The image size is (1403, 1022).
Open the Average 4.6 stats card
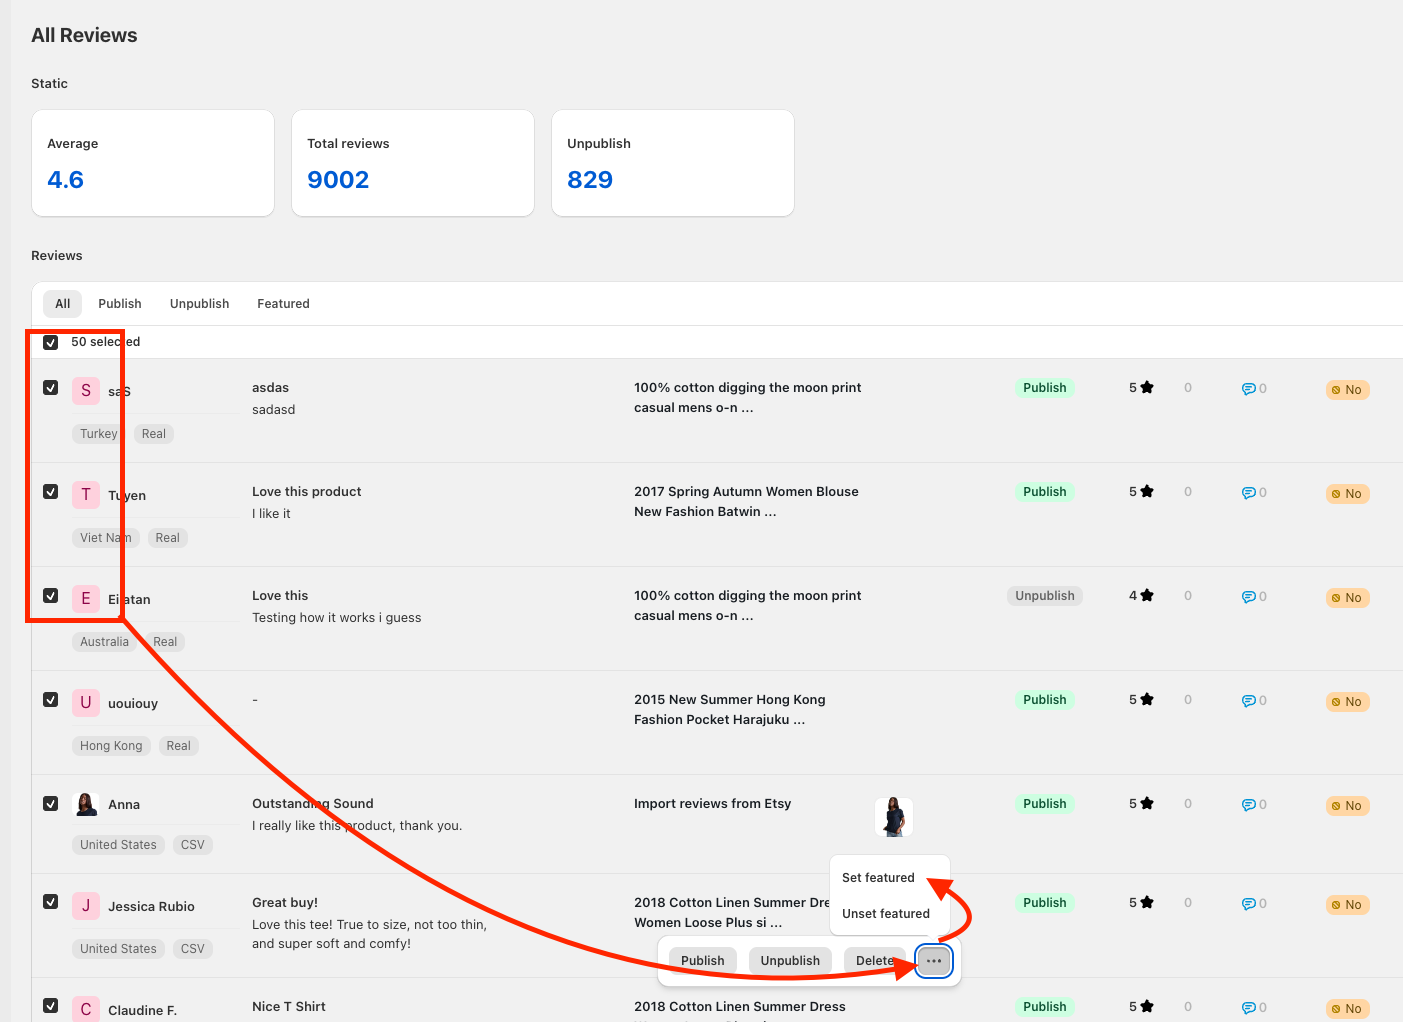pyautogui.click(x=153, y=163)
